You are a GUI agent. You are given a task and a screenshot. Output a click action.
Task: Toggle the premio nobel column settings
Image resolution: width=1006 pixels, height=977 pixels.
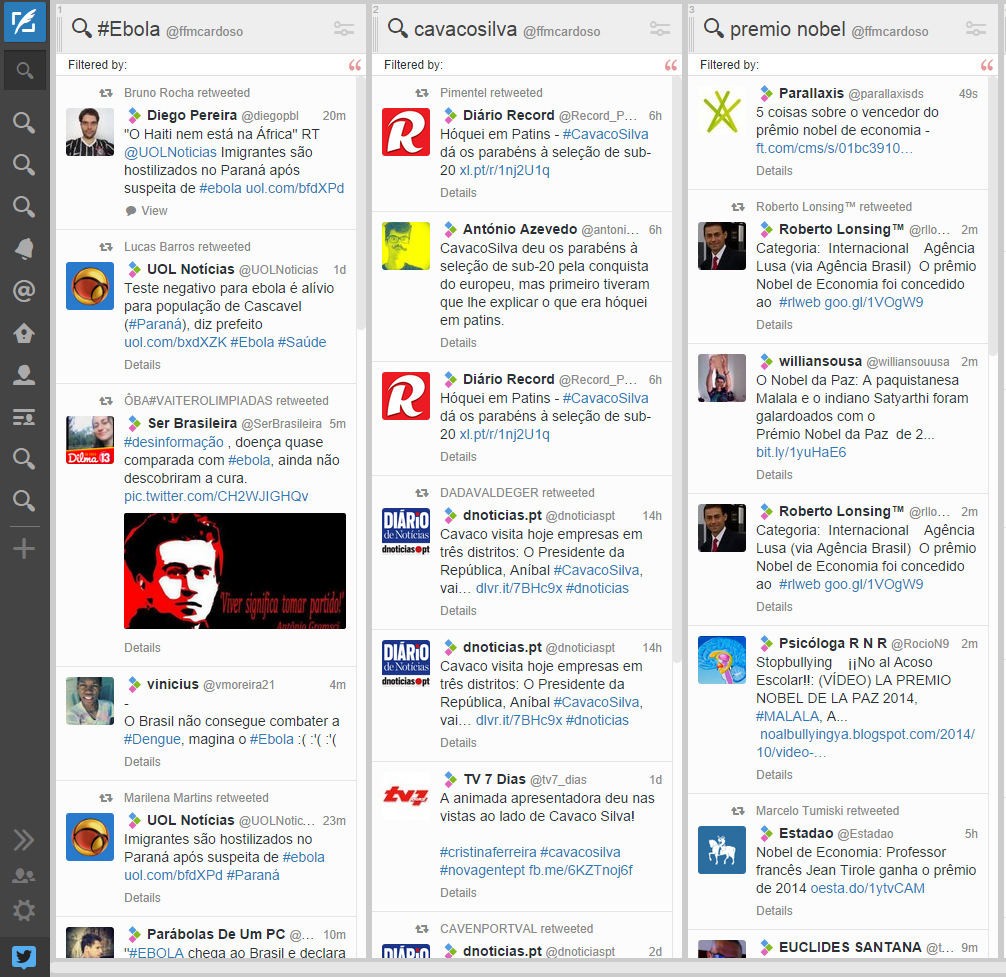coord(976,29)
